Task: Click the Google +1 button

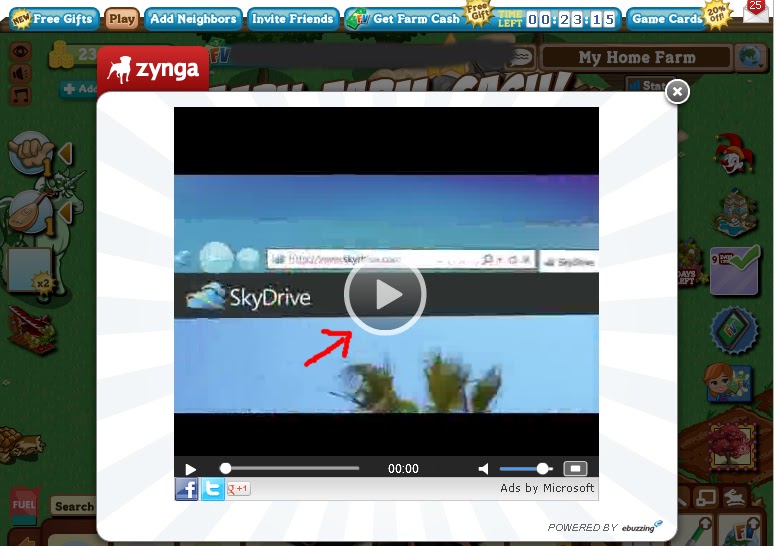Action: 239,489
